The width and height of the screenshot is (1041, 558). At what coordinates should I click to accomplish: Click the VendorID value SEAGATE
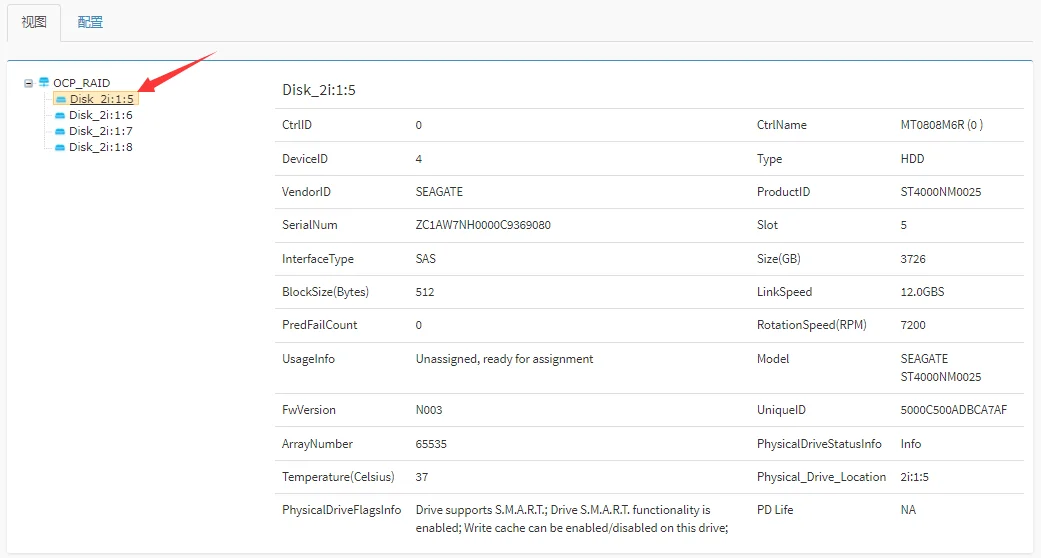pyautogui.click(x=439, y=192)
